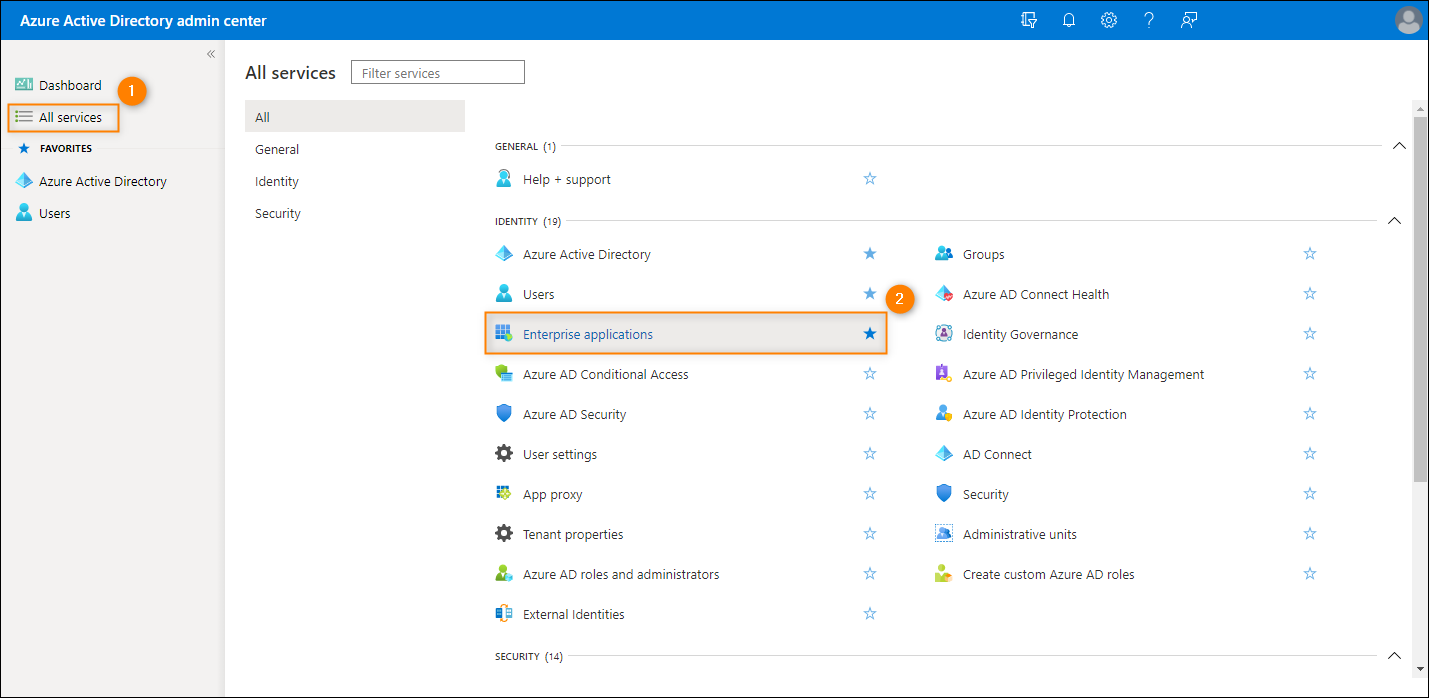Image resolution: width=1429 pixels, height=698 pixels.
Task: Click the Users icon in the sidebar
Action: click(24, 213)
